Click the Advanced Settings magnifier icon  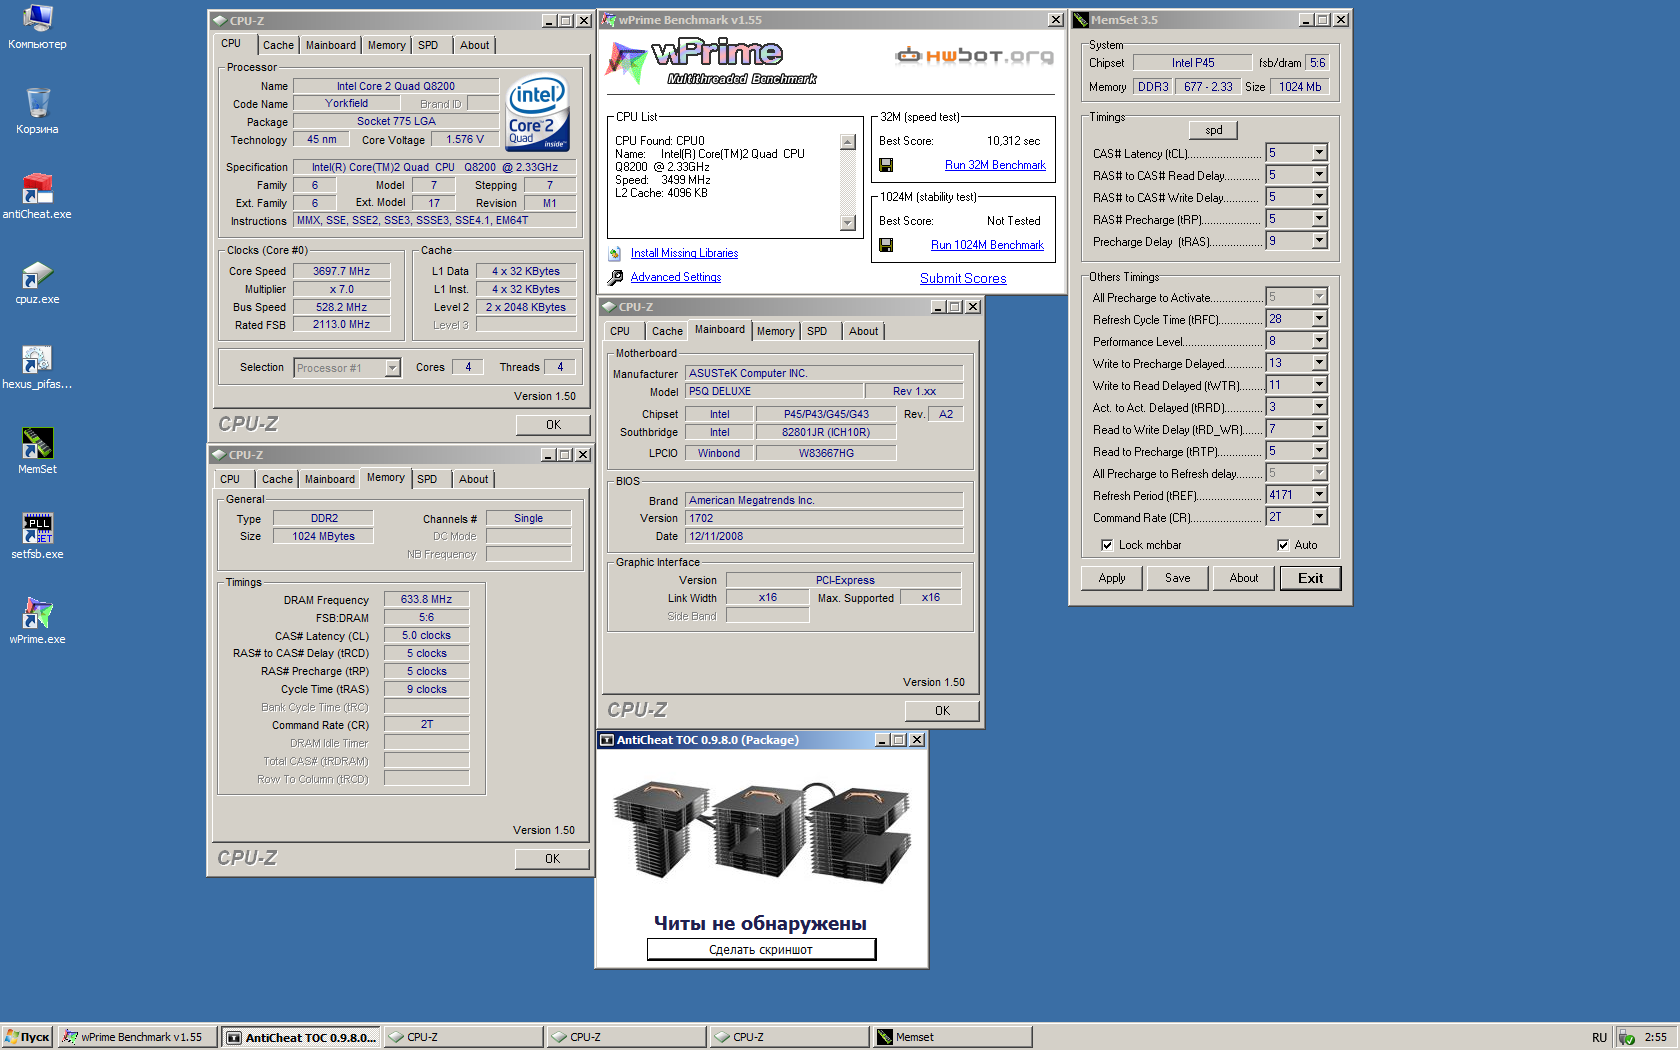click(615, 278)
